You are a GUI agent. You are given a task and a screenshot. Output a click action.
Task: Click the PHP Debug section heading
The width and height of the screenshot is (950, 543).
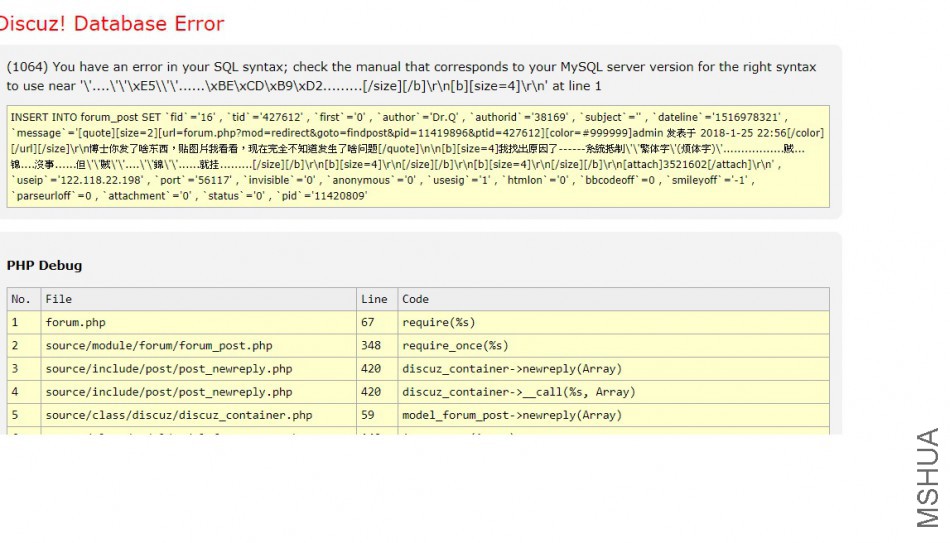click(x=44, y=266)
